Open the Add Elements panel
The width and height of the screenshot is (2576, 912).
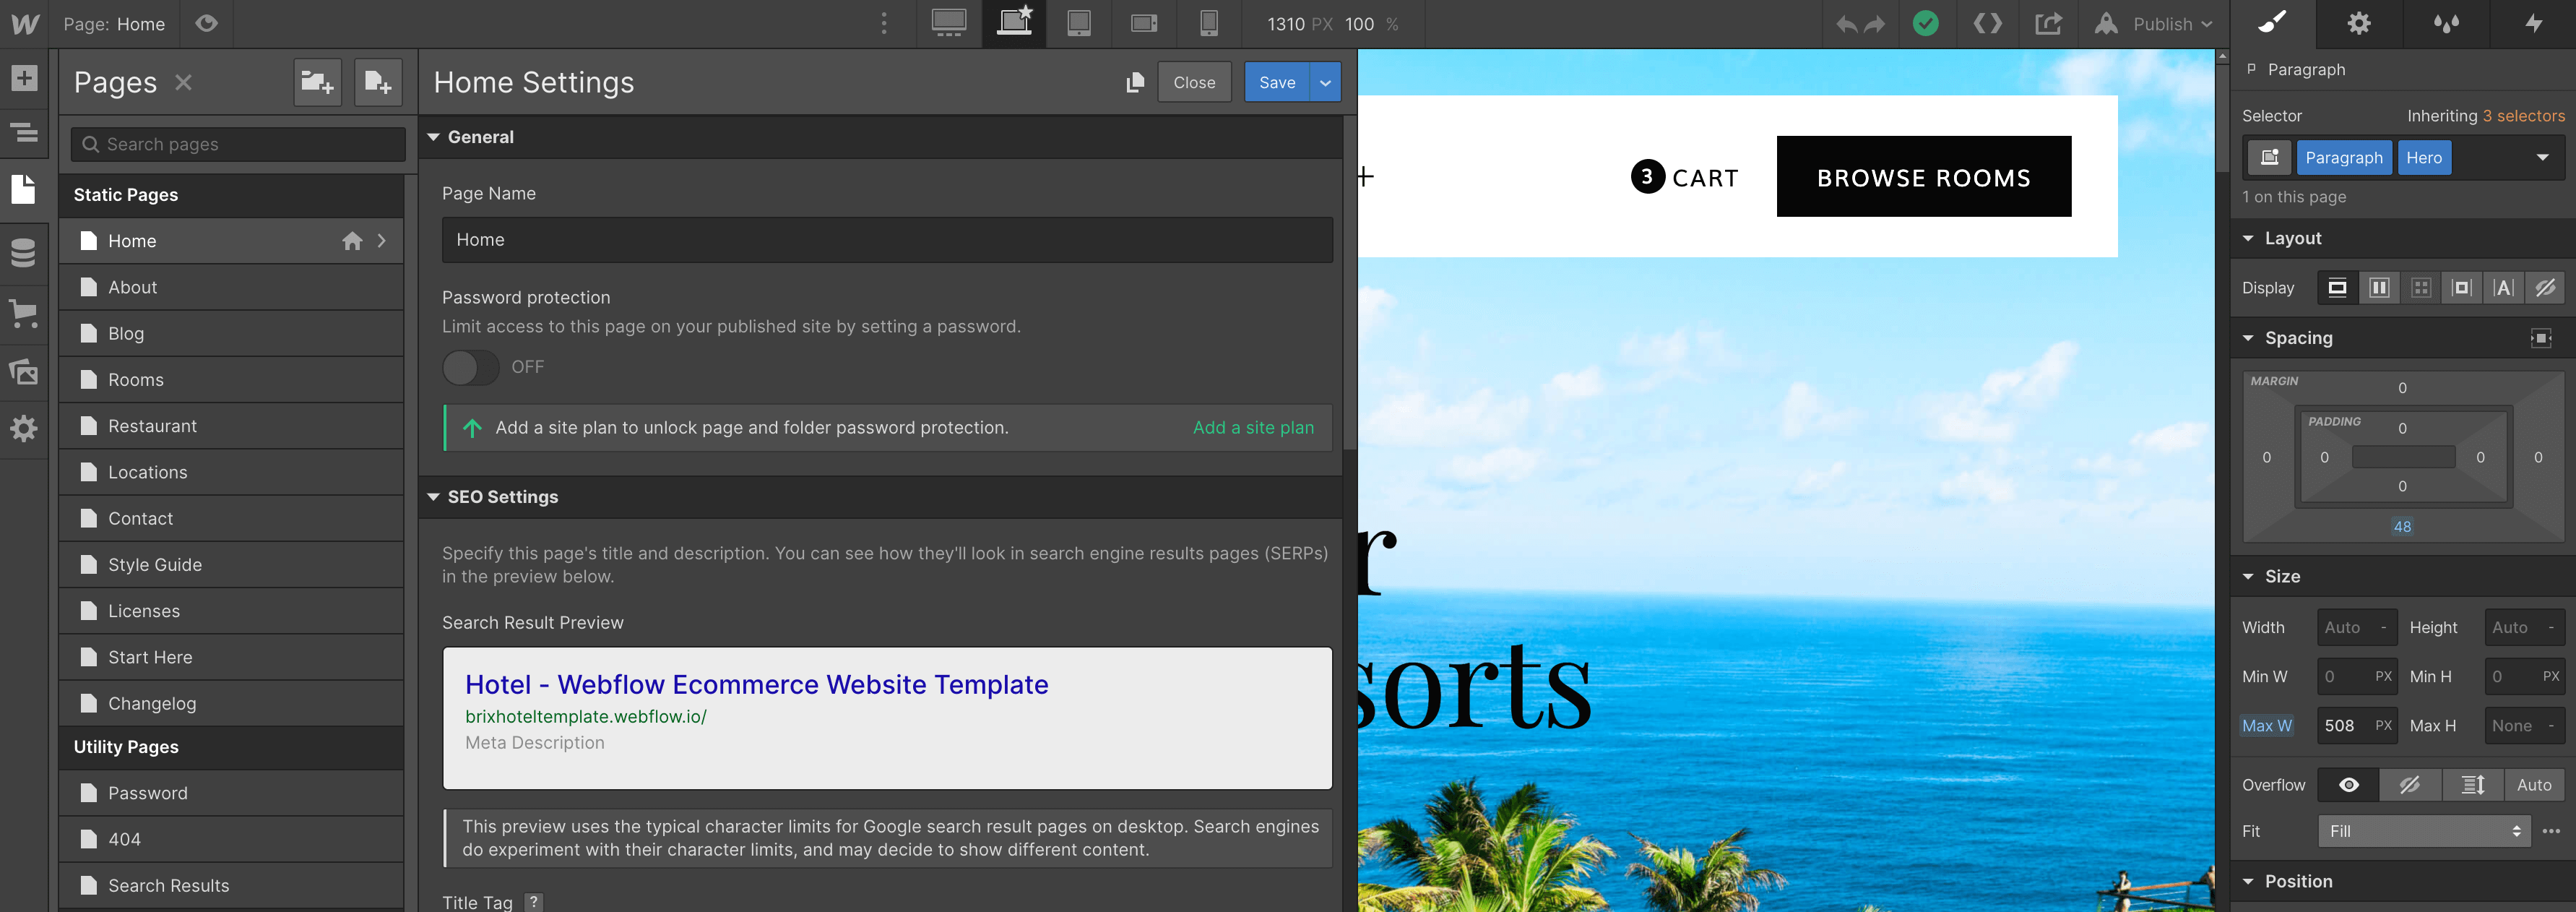coord(24,77)
